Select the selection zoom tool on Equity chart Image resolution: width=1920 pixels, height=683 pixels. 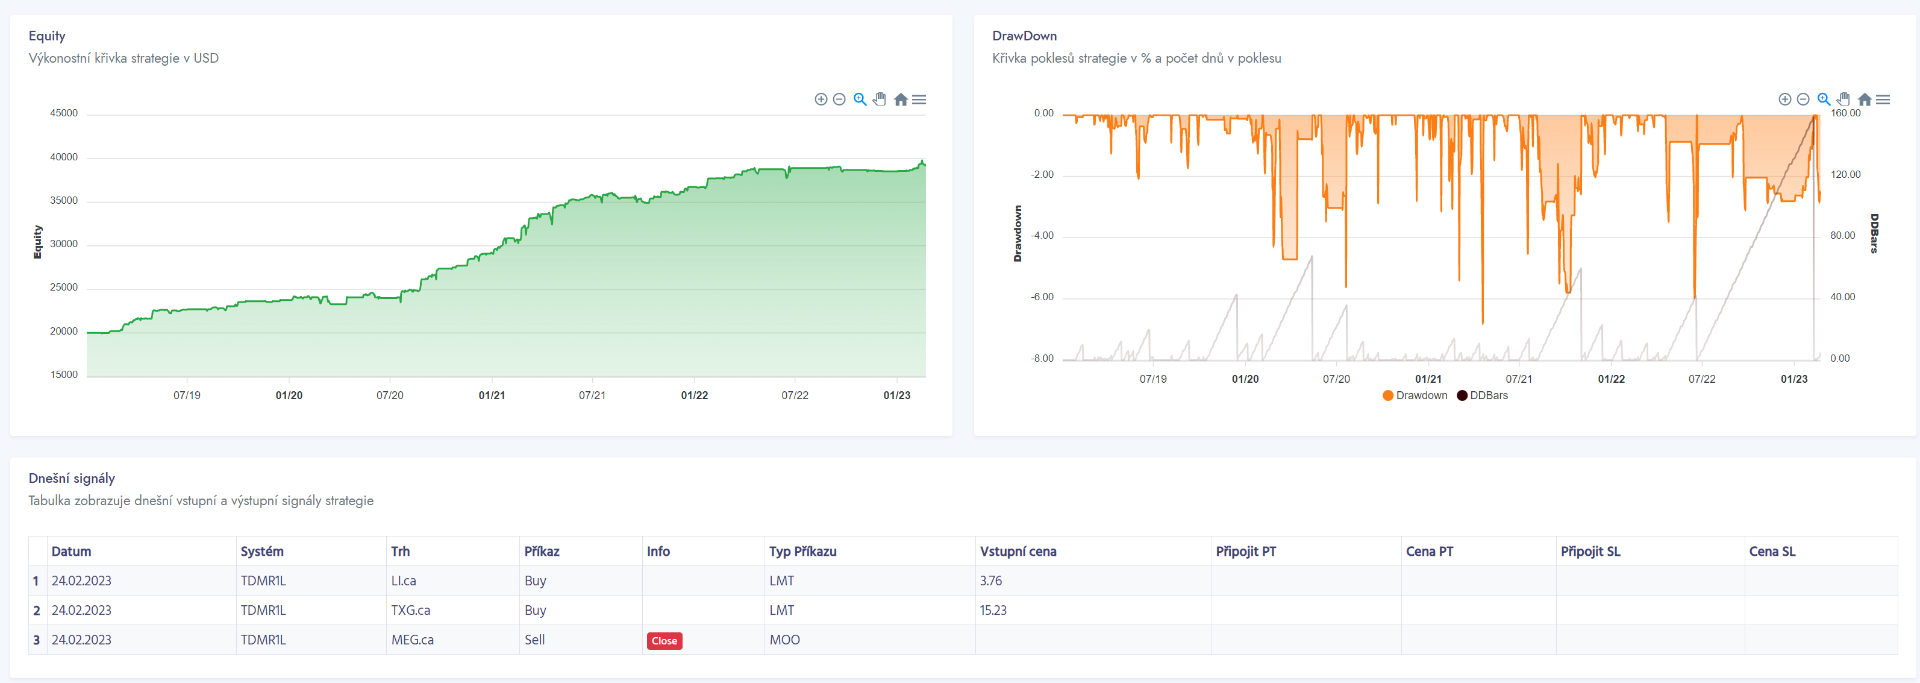point(860,99)
